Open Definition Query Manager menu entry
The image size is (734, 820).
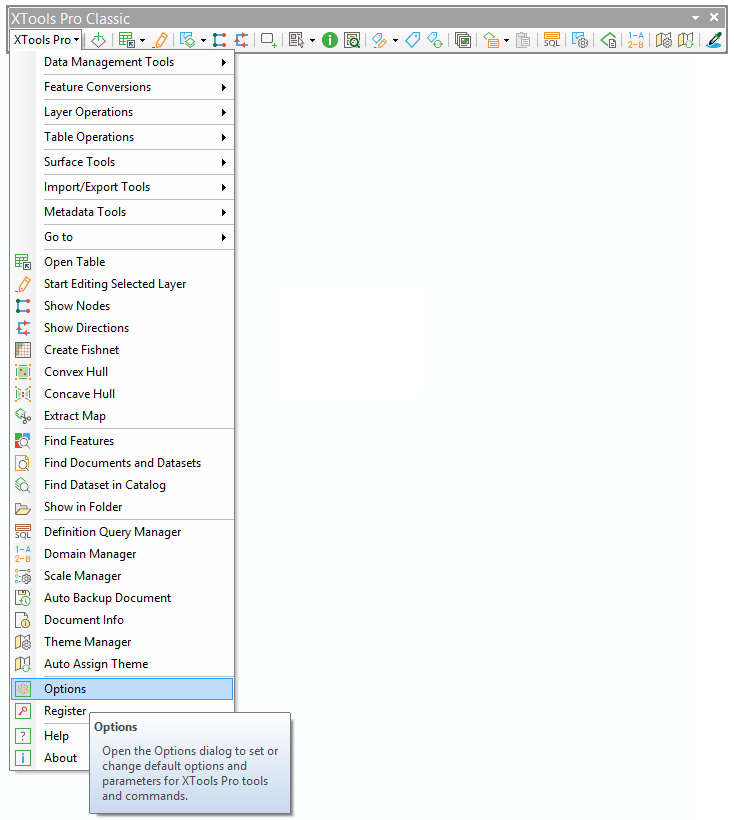click(x=122, y=532)
